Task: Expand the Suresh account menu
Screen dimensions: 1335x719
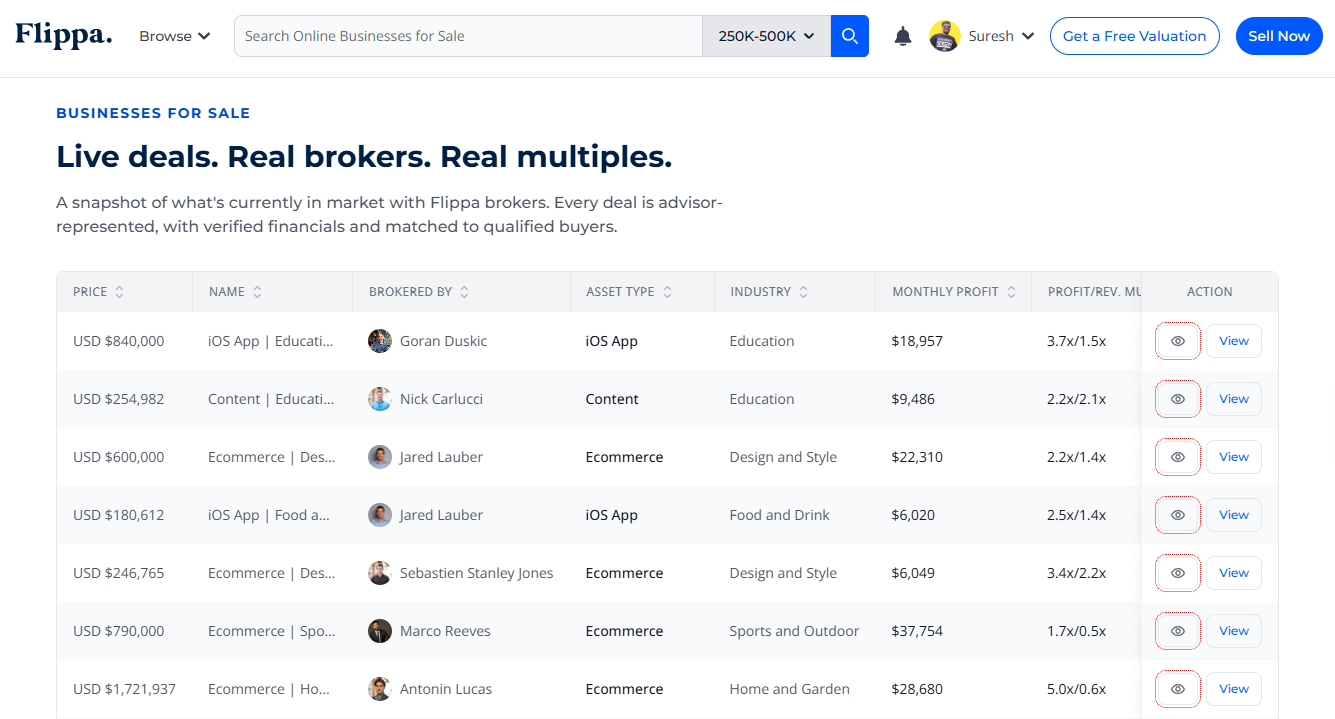Action: pos(1001,36)
